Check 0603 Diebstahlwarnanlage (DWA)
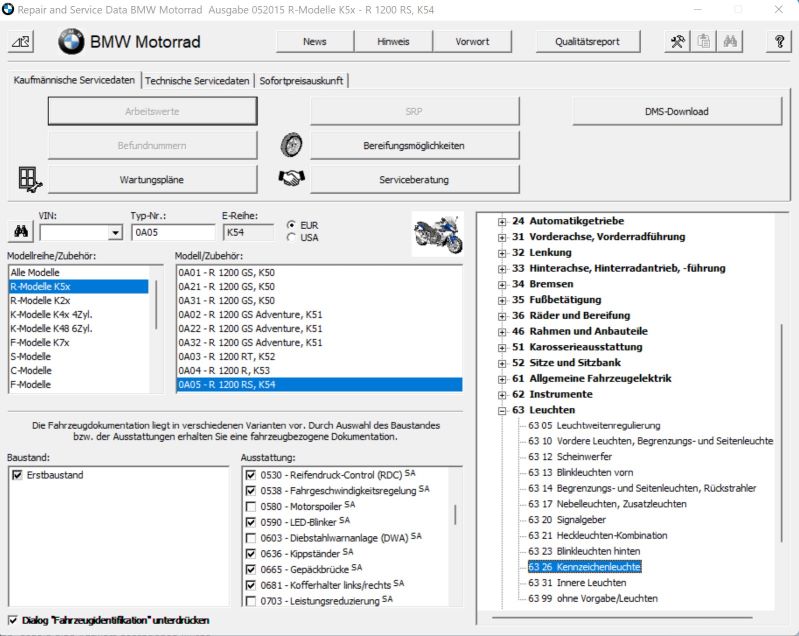This screenshot has height=636, width=799. pos(251,538)
